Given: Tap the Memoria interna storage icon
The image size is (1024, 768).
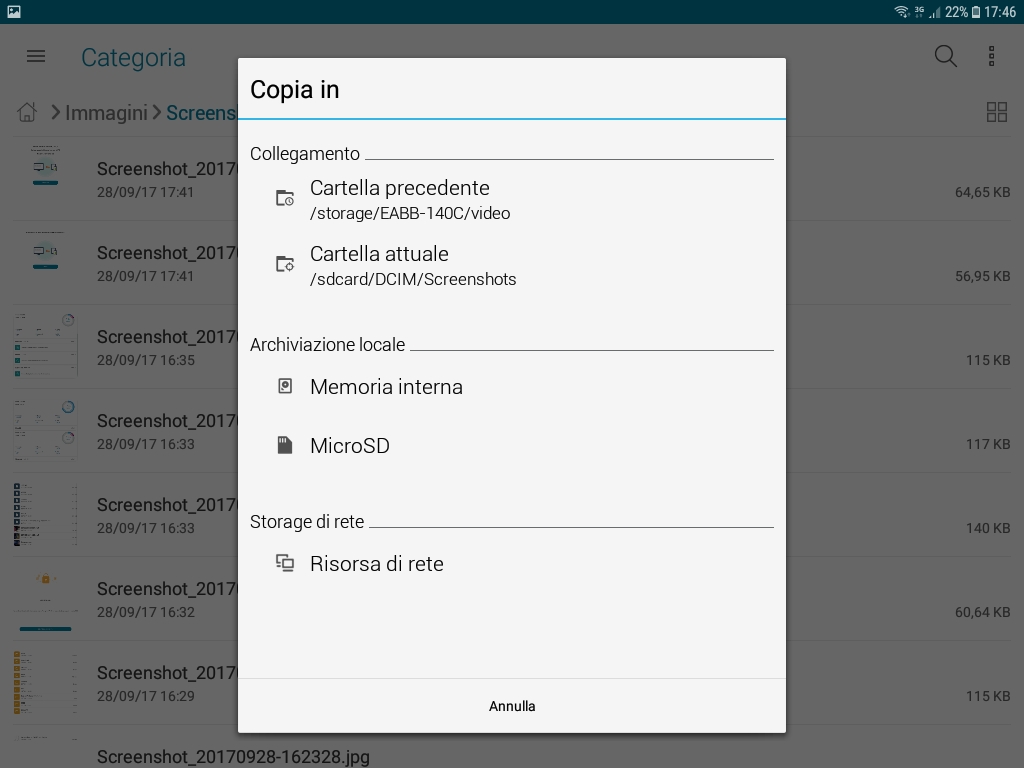Looking at the screenshot, I should tap(285, 386).
